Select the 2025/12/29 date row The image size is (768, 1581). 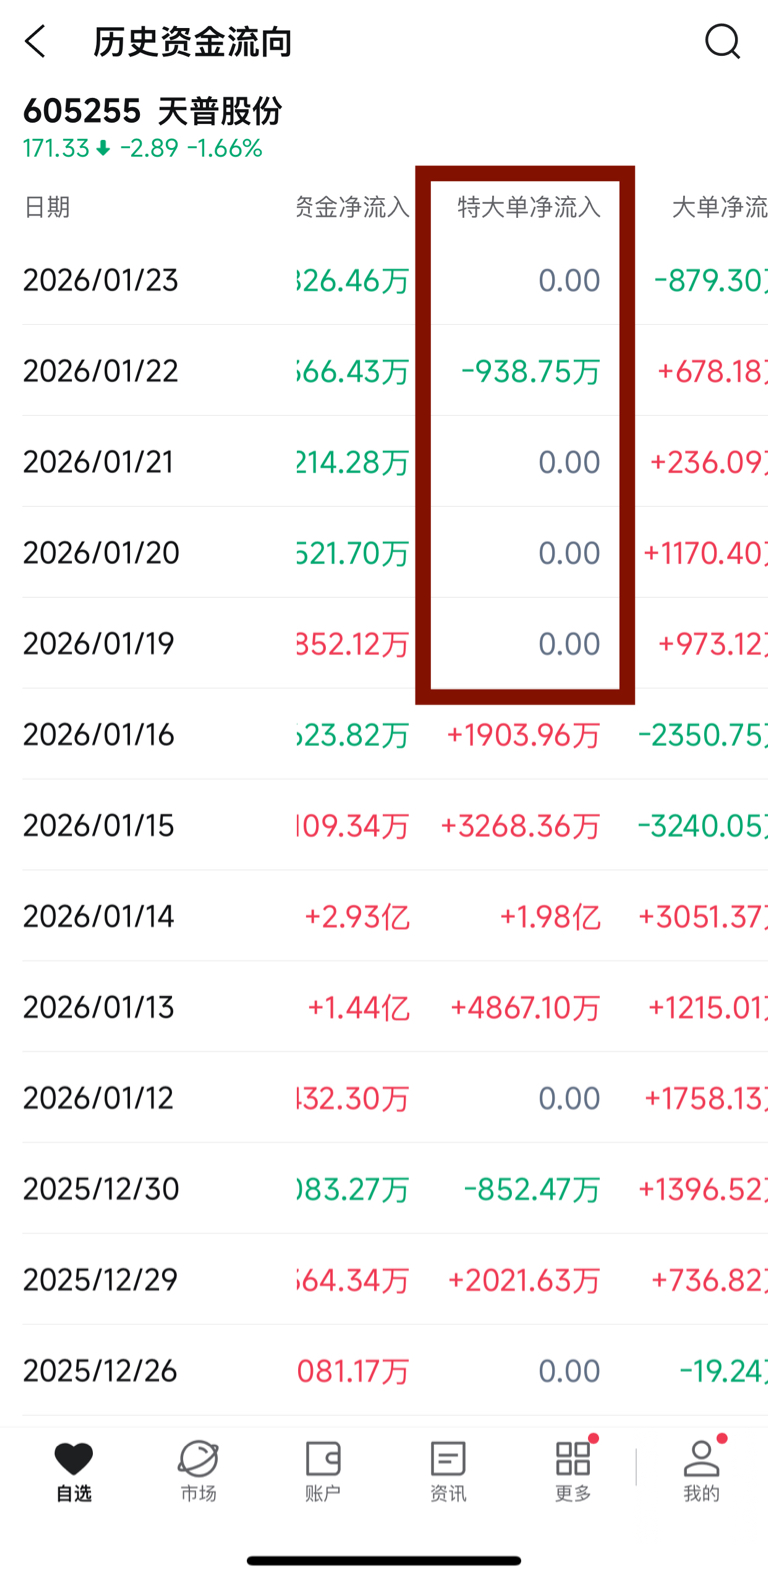click(x=100, y=1279)
